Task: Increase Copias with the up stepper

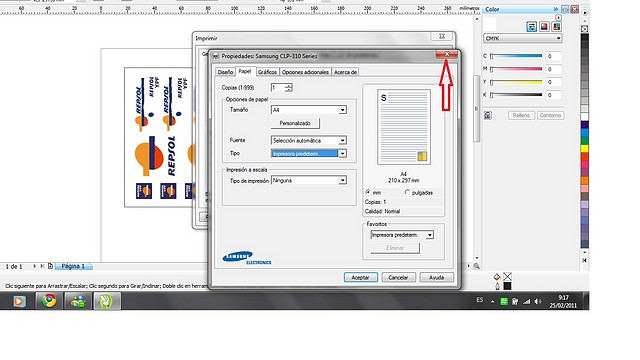Action: click(289, 85)
